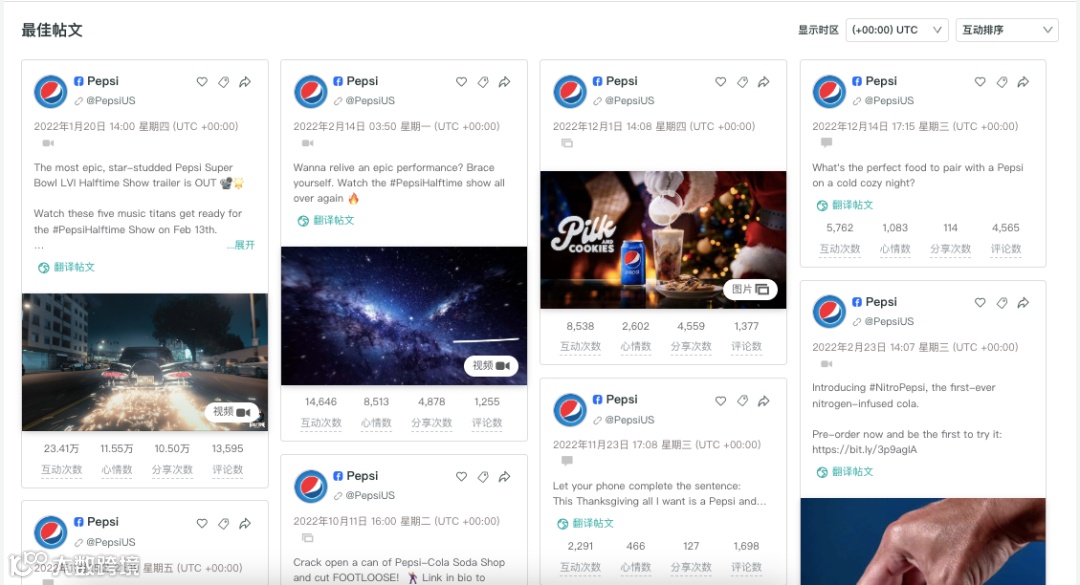Like the October 11 Soda Shop post

(x=461, y=477)
